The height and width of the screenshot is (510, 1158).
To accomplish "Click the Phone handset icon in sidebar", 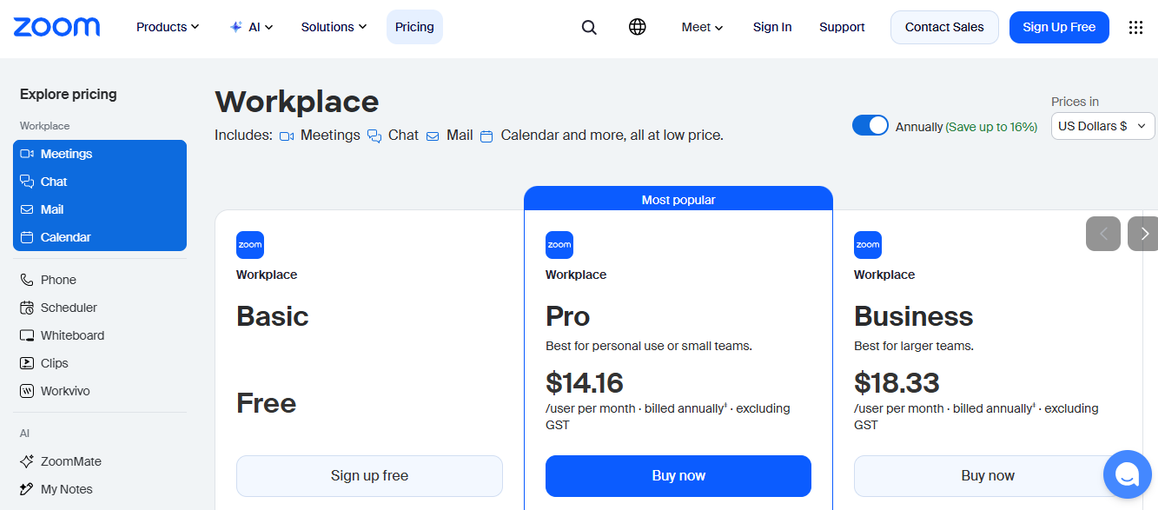I will [27, 280].
